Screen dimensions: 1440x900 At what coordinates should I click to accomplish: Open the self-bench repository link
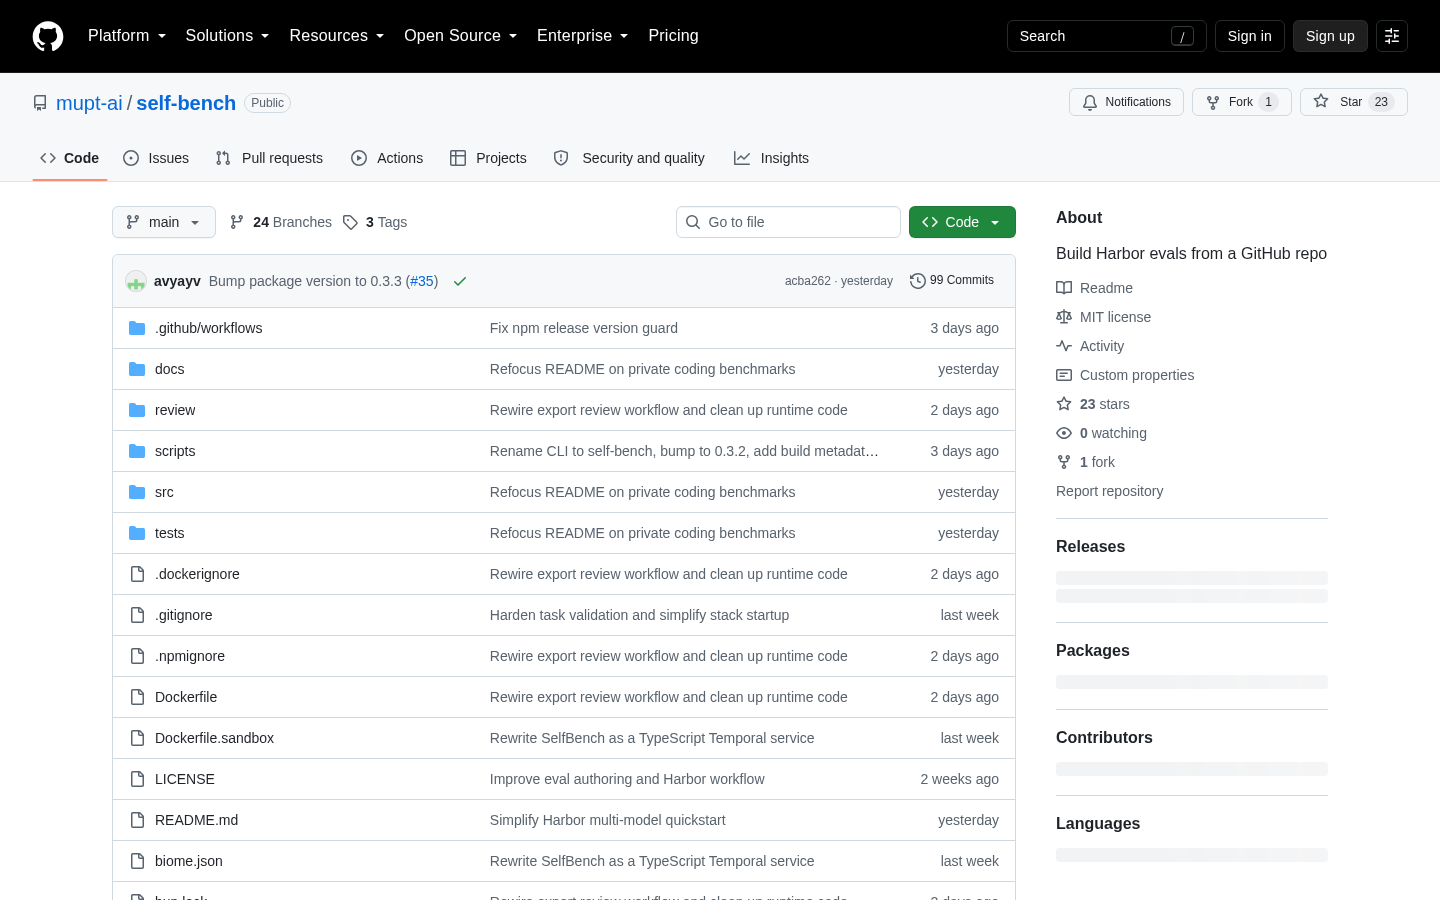pyautogui.click(x=186, y=103)
